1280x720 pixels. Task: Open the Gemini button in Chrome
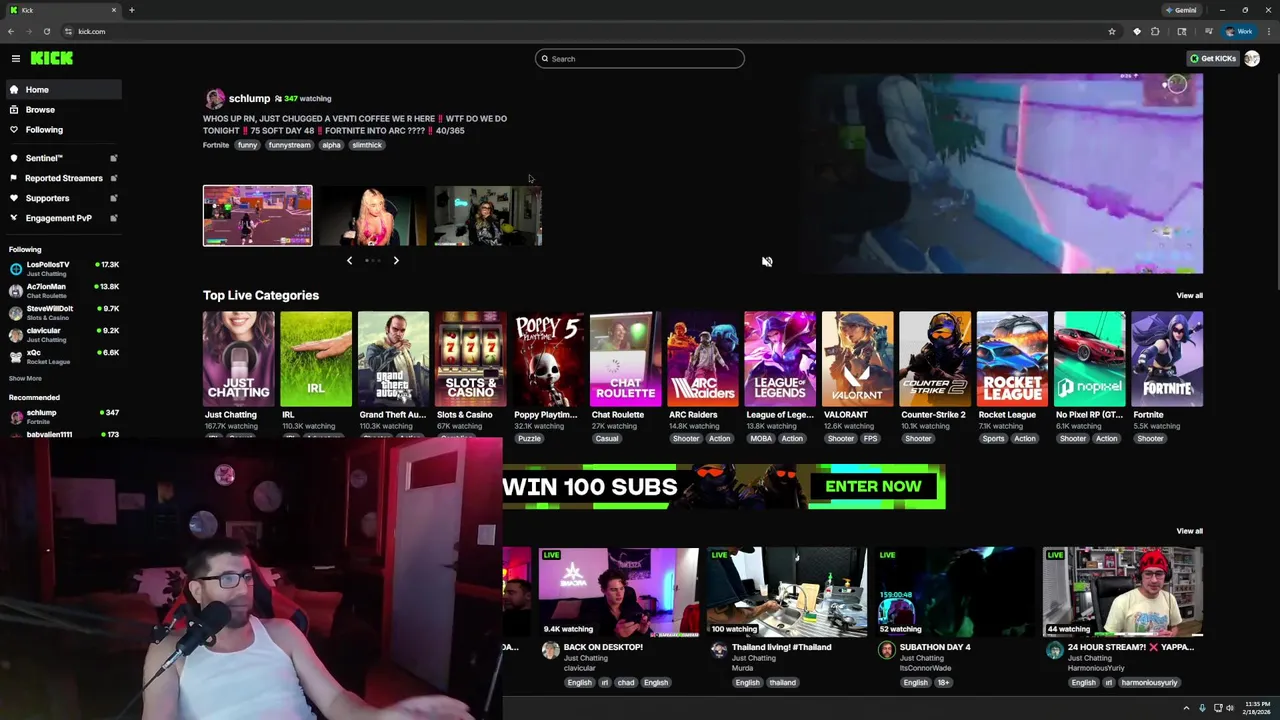pos(1181,10)
